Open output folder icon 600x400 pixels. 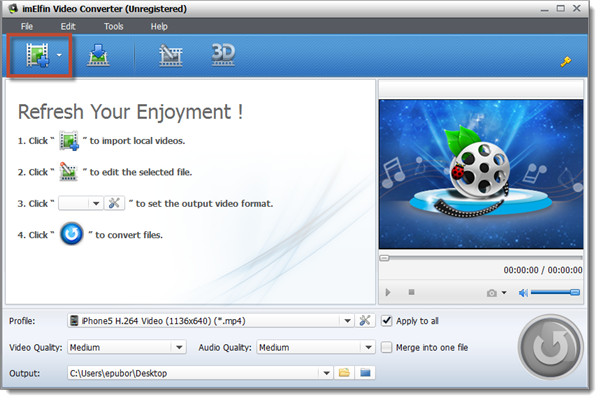[x=365, y=372]
